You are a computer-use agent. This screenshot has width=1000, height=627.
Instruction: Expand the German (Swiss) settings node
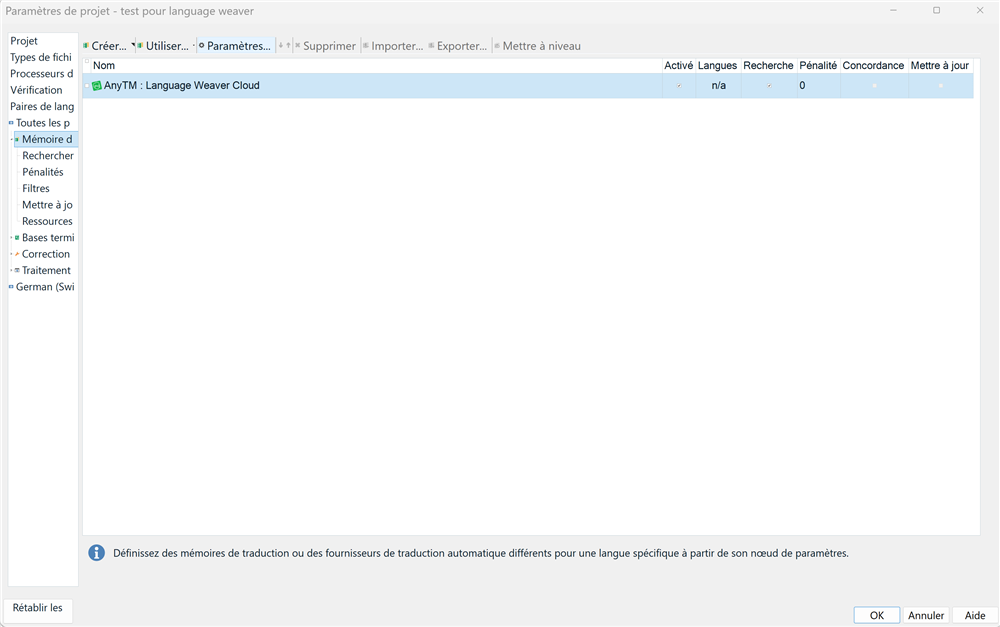[x=9, y=286]
